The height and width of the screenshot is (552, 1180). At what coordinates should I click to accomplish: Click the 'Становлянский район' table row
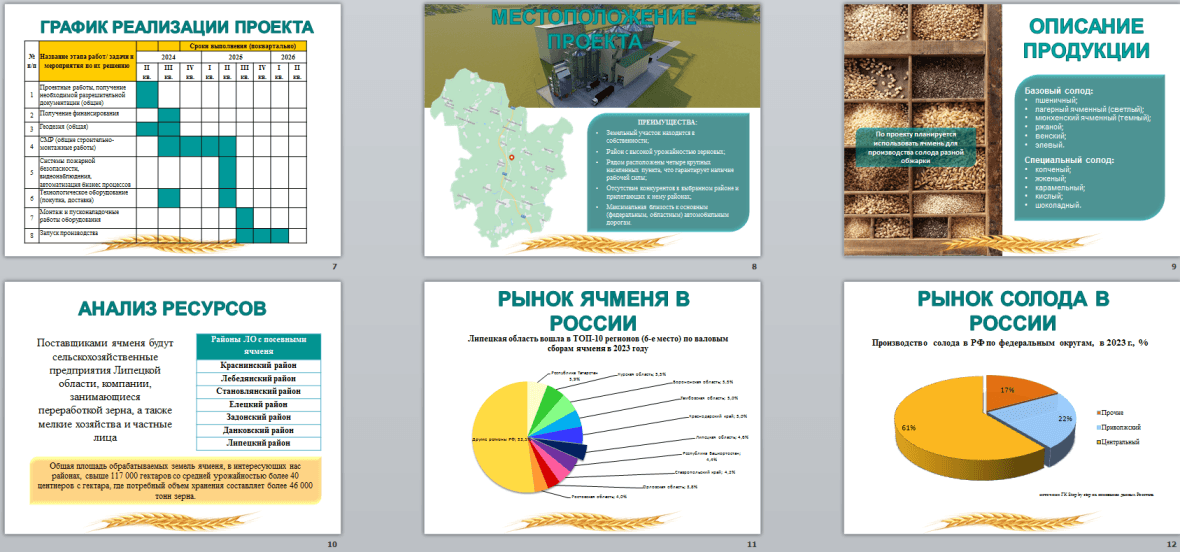click(258, 391)
